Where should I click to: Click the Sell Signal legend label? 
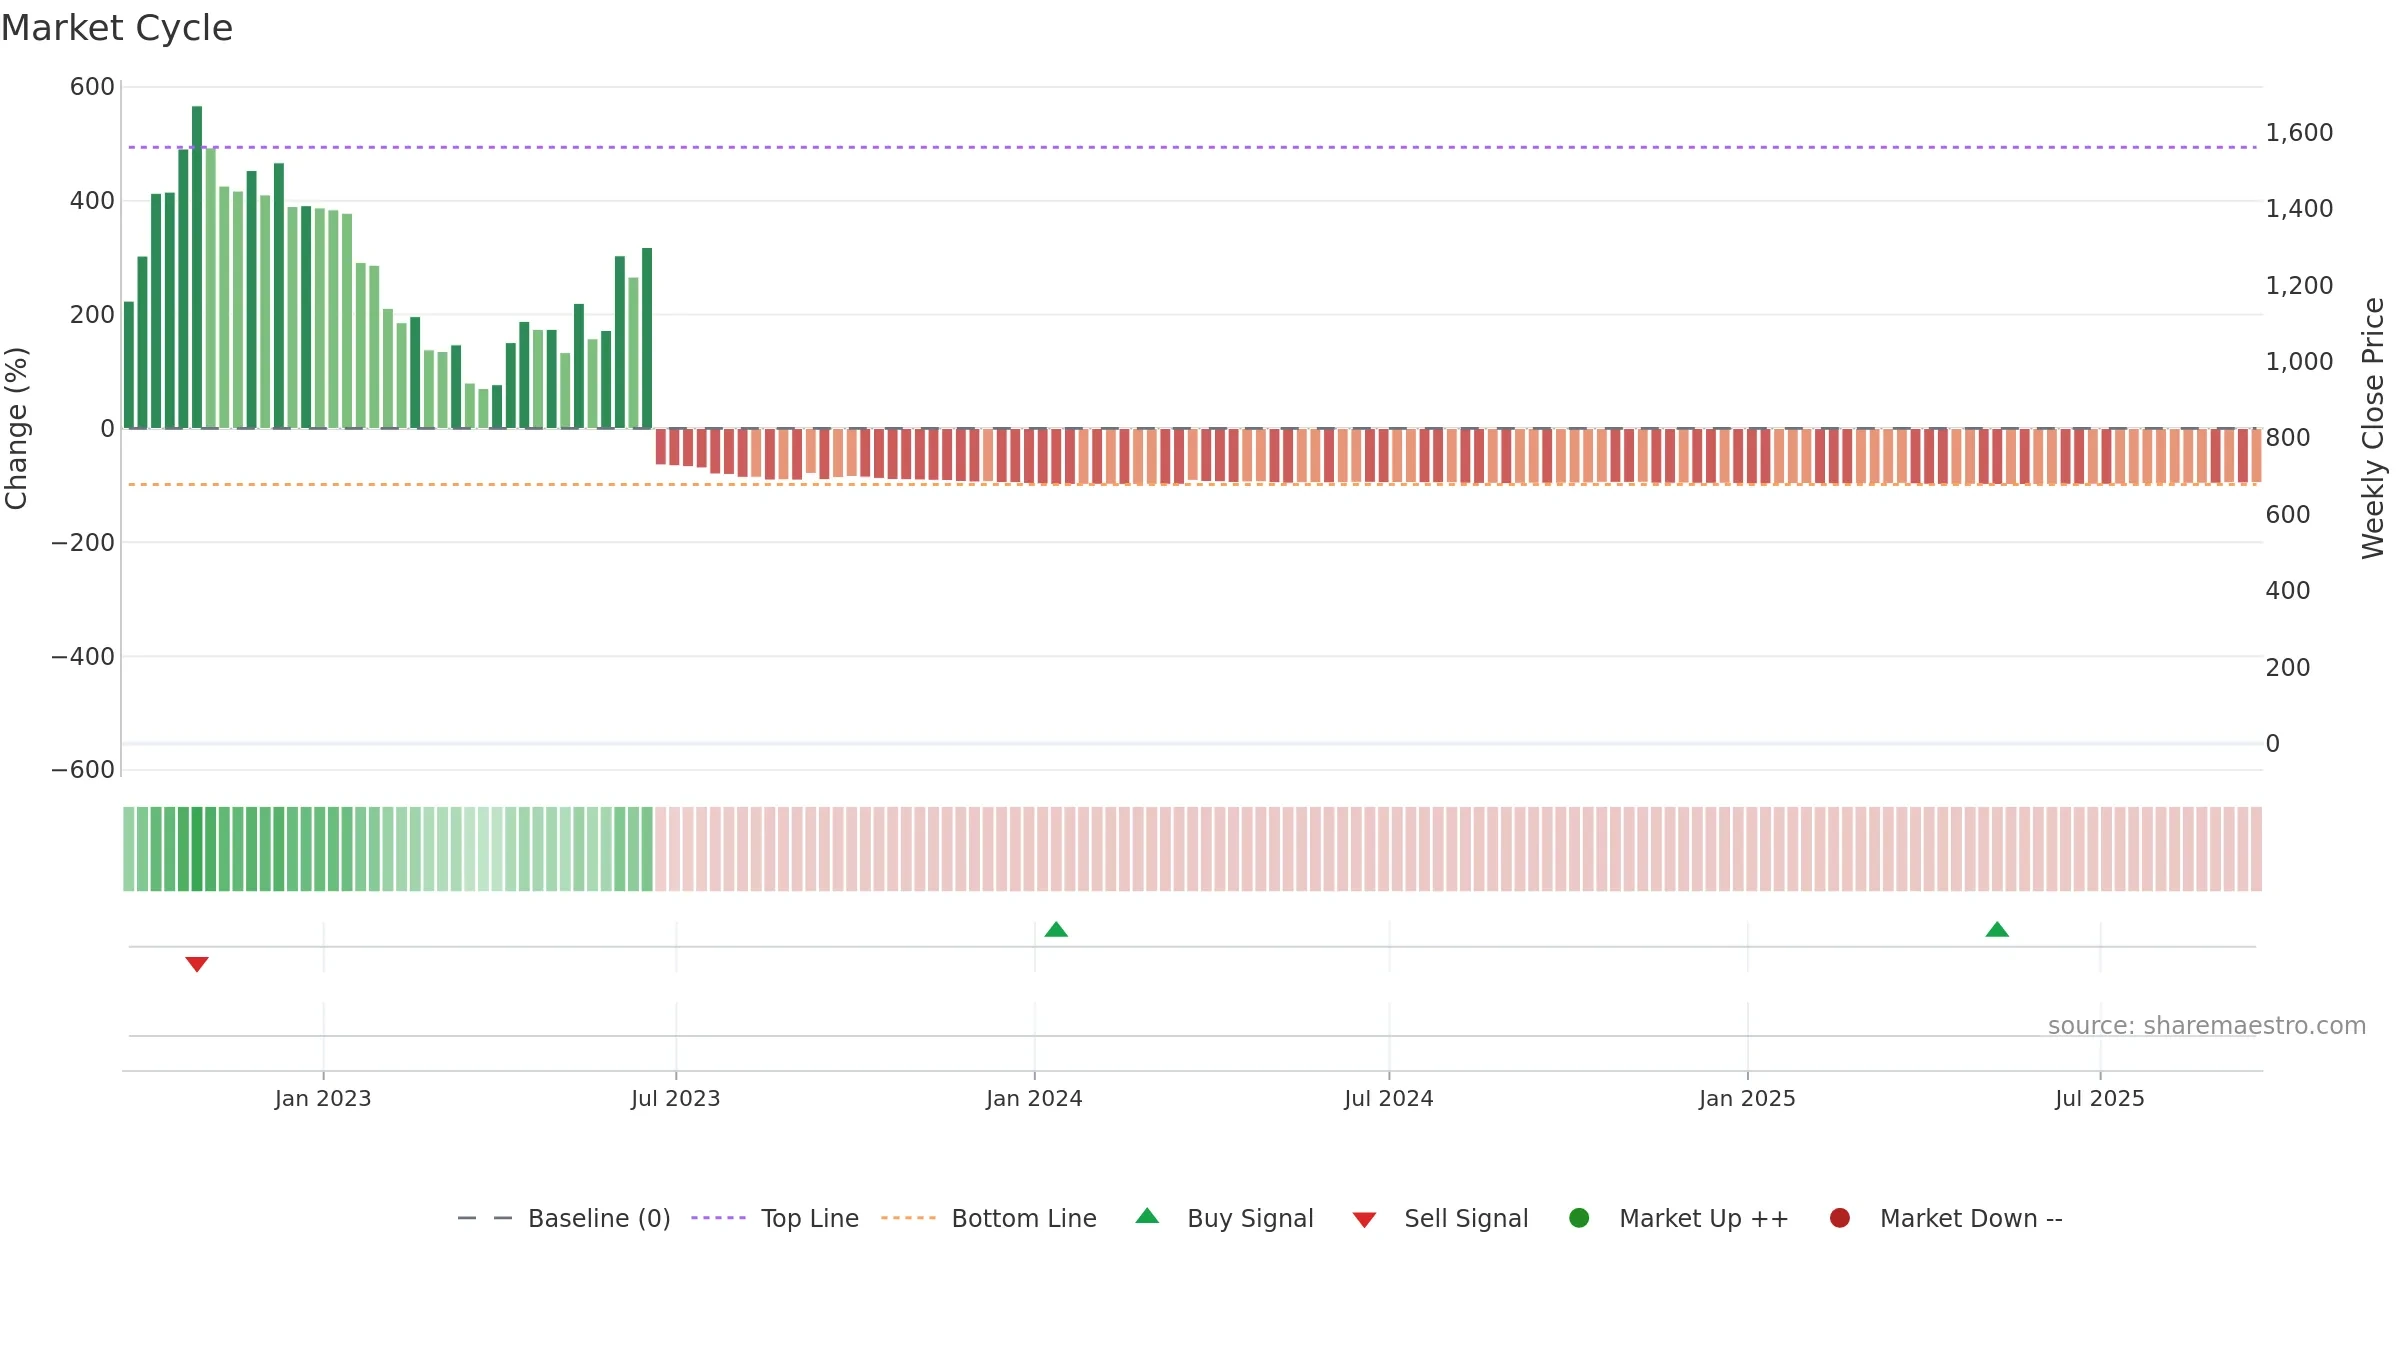coord(1466,1218)
